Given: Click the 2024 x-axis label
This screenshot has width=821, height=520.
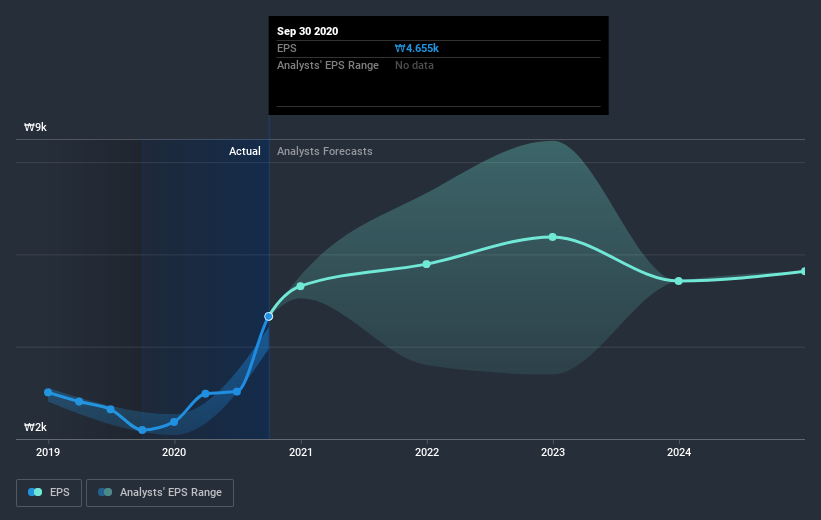Looking at the screenshot, I should click(679, 452).
